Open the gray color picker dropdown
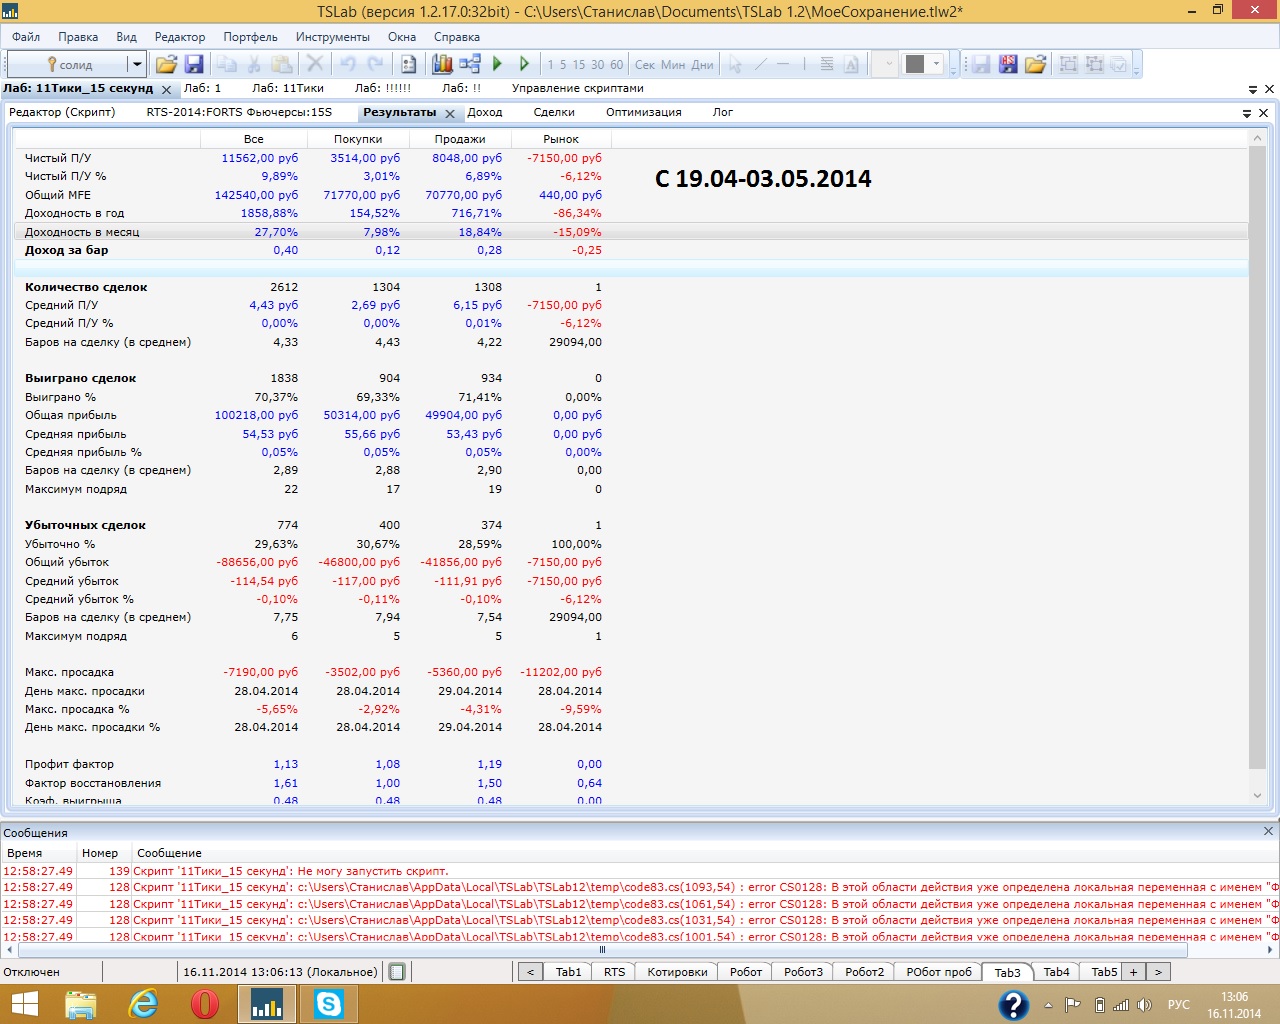 coord(937,65)
